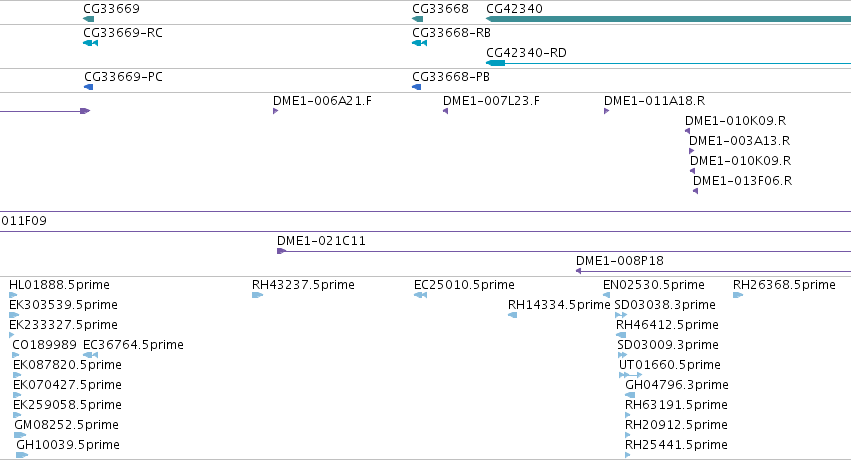851x460 pixels.
Task: Click the CG33669 gene arrow glyph
Action: [88, 19]
